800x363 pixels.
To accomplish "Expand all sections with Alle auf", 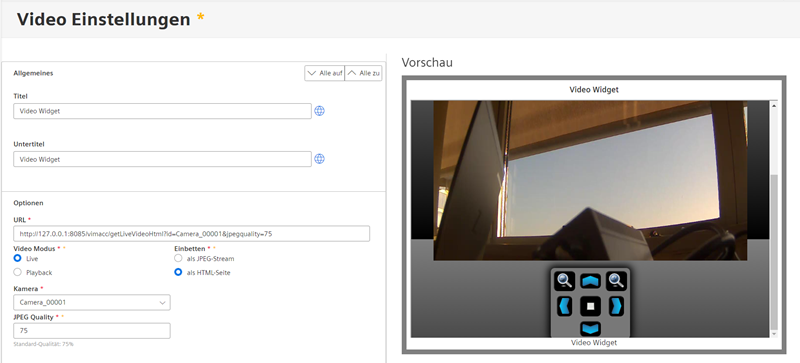I will point(324,73).
